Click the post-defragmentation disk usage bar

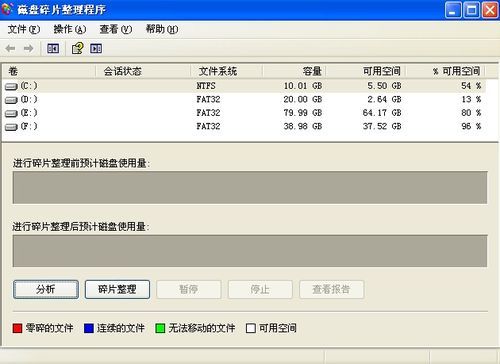click(250, 251)
